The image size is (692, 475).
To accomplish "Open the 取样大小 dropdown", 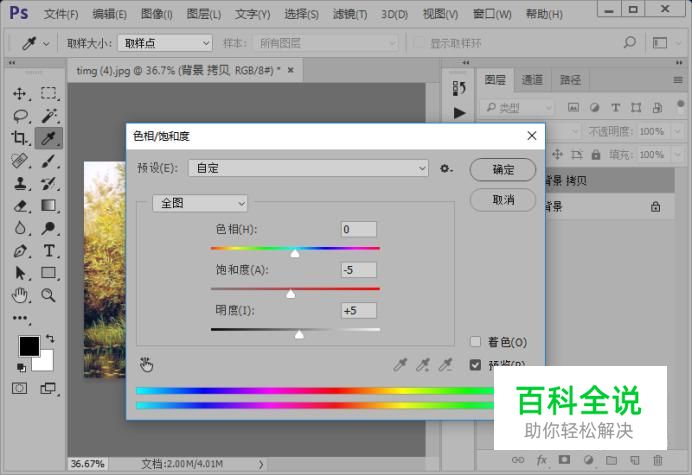I will [x=165, y=43].
